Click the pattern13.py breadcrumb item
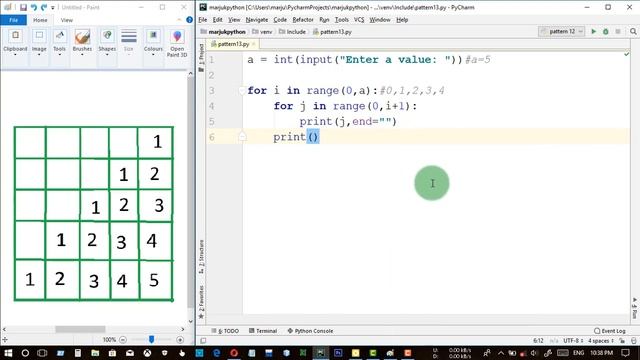Screen dimensions: 640x360 [332, 32]
